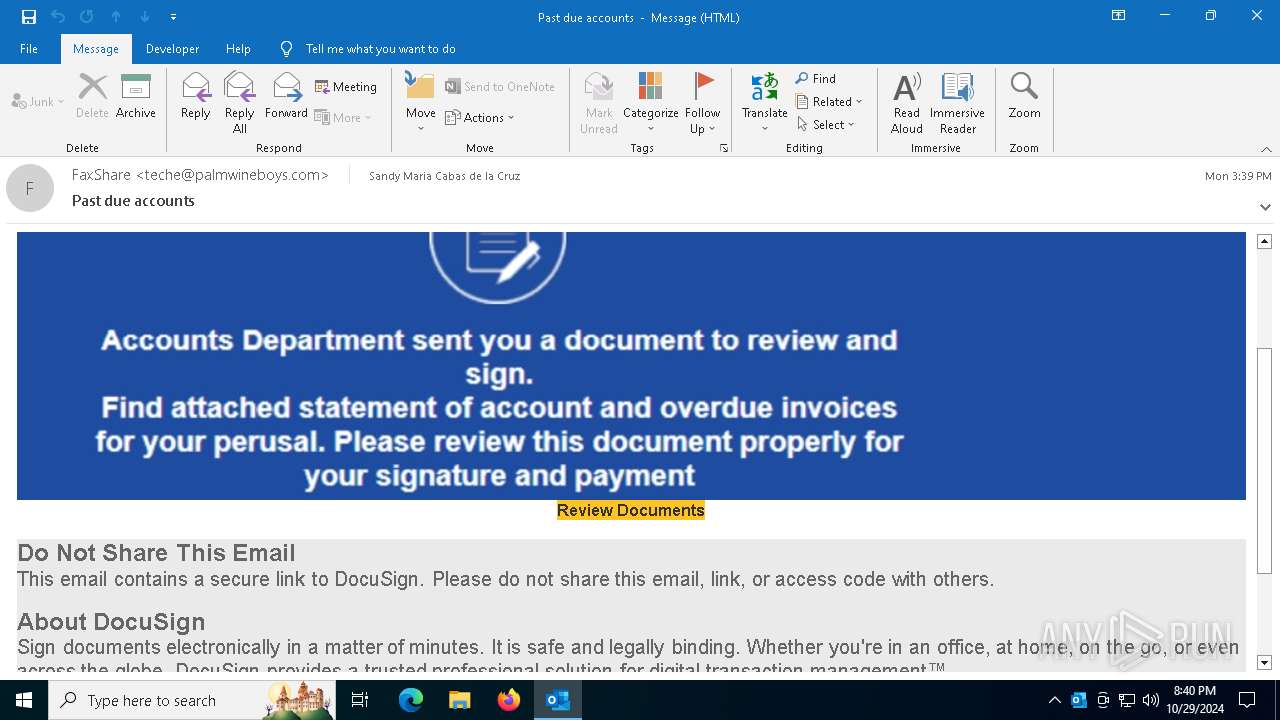This screenshot has height=720, width=1280.
Task: Expand the message header chevron
Action: coord(1265,207)
